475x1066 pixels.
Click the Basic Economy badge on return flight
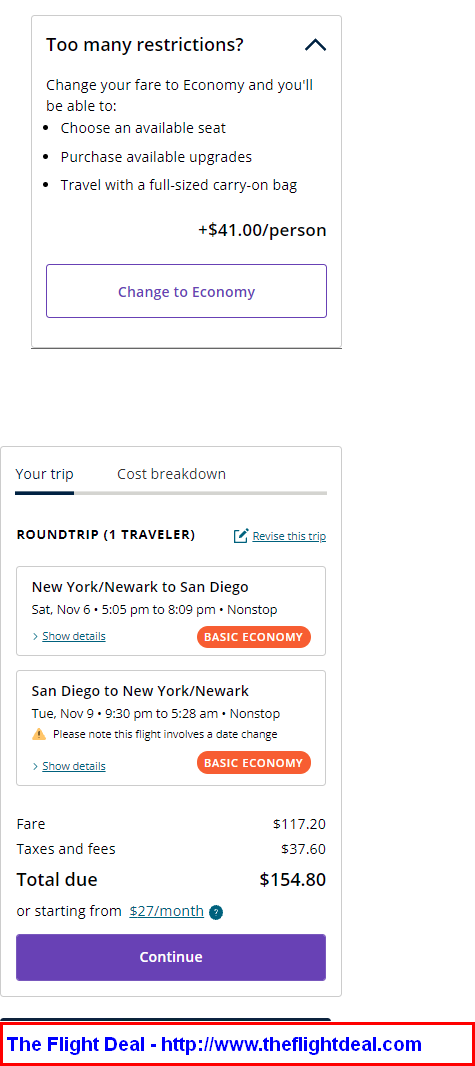click(x=253, y=763)
